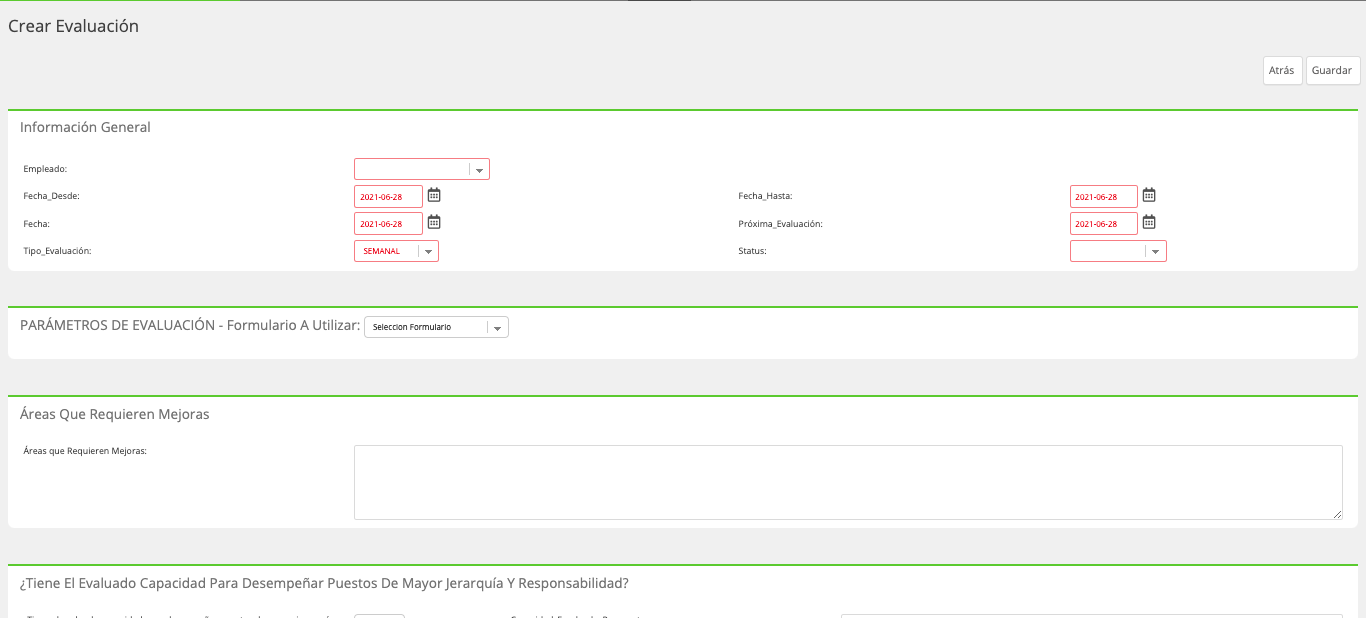1366x618 pixels.
Task: Click the PARÁMETROS DE EVALUACIÓN heading text
Action: 190,325
